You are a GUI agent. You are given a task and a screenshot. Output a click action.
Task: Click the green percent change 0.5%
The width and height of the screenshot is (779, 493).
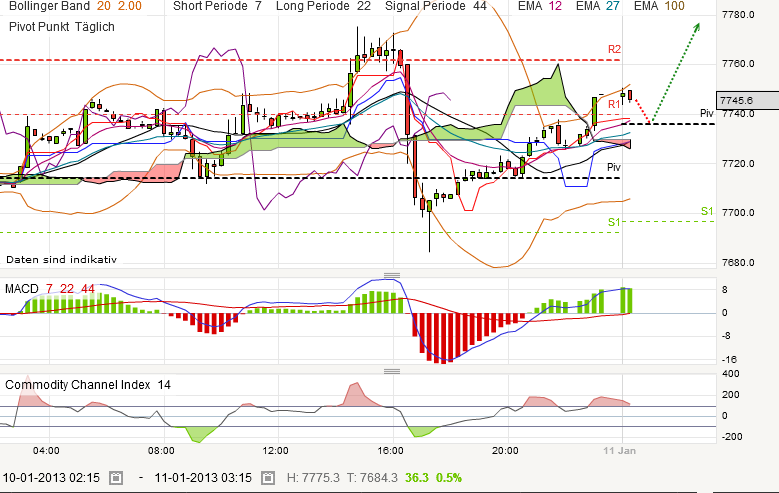(x=449, y=478)
